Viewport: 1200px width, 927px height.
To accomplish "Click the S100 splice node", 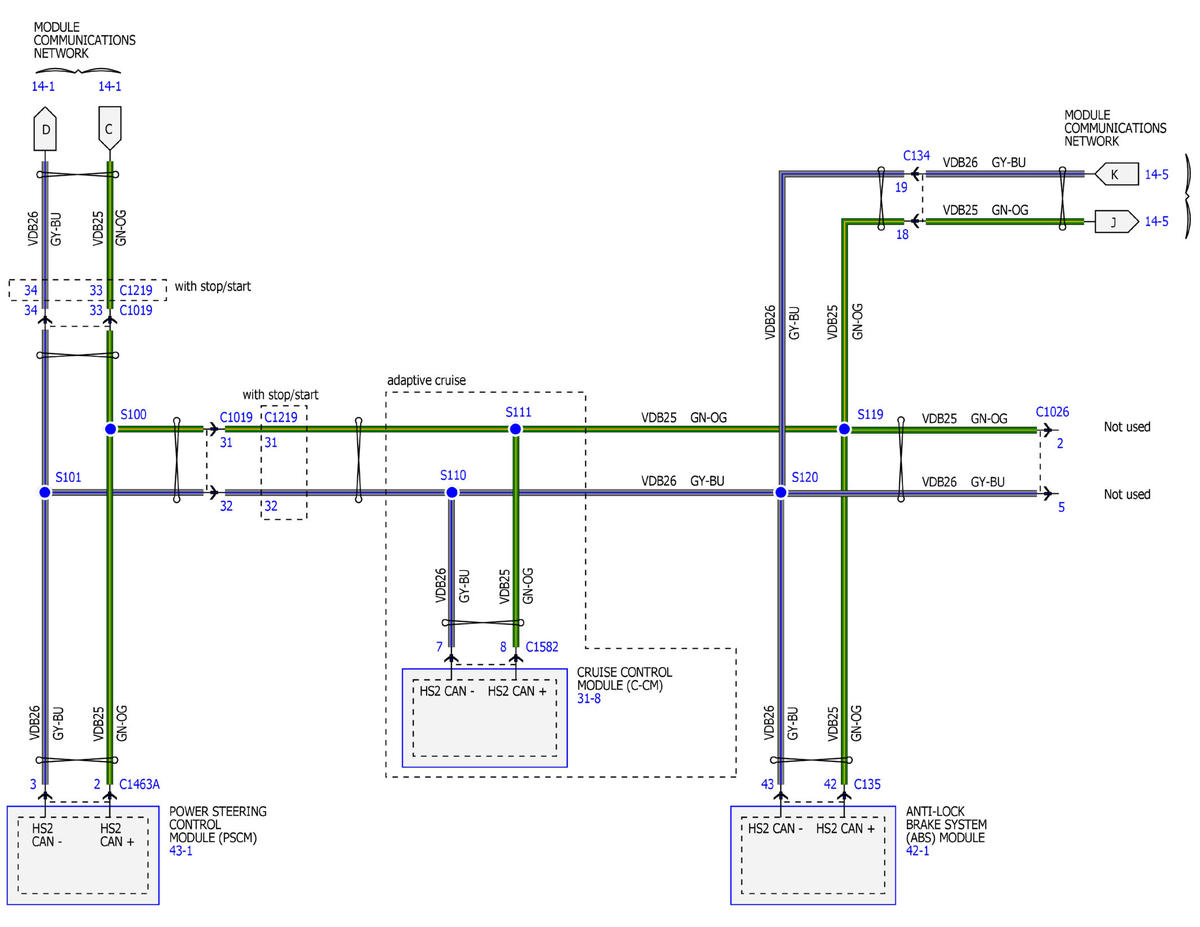I will (x=111, y=429).
